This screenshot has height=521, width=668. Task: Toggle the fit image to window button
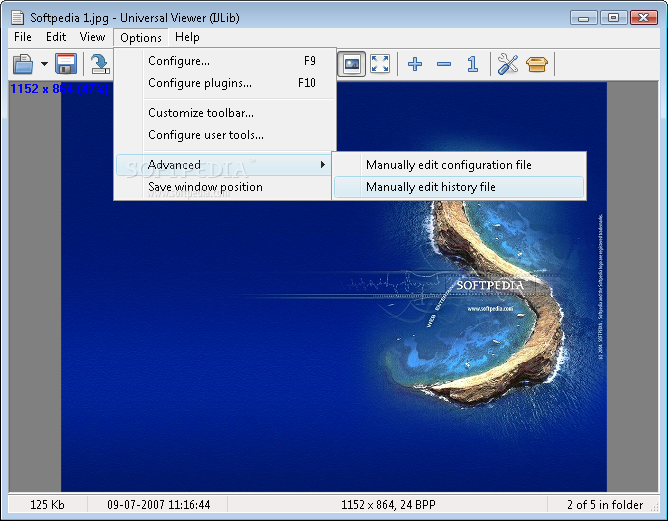pyautogui.click(x=351, y=64)
